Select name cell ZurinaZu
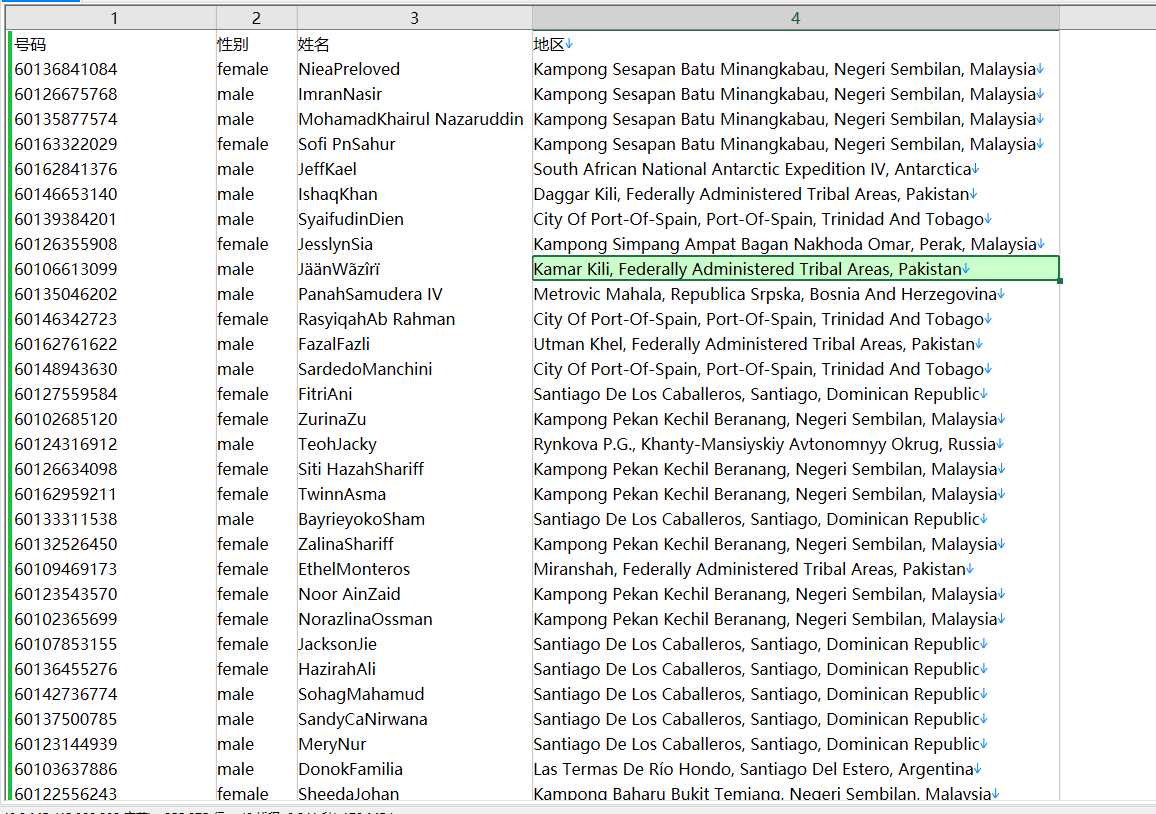This screenshot has width=1156, height=814. [414, 420]
